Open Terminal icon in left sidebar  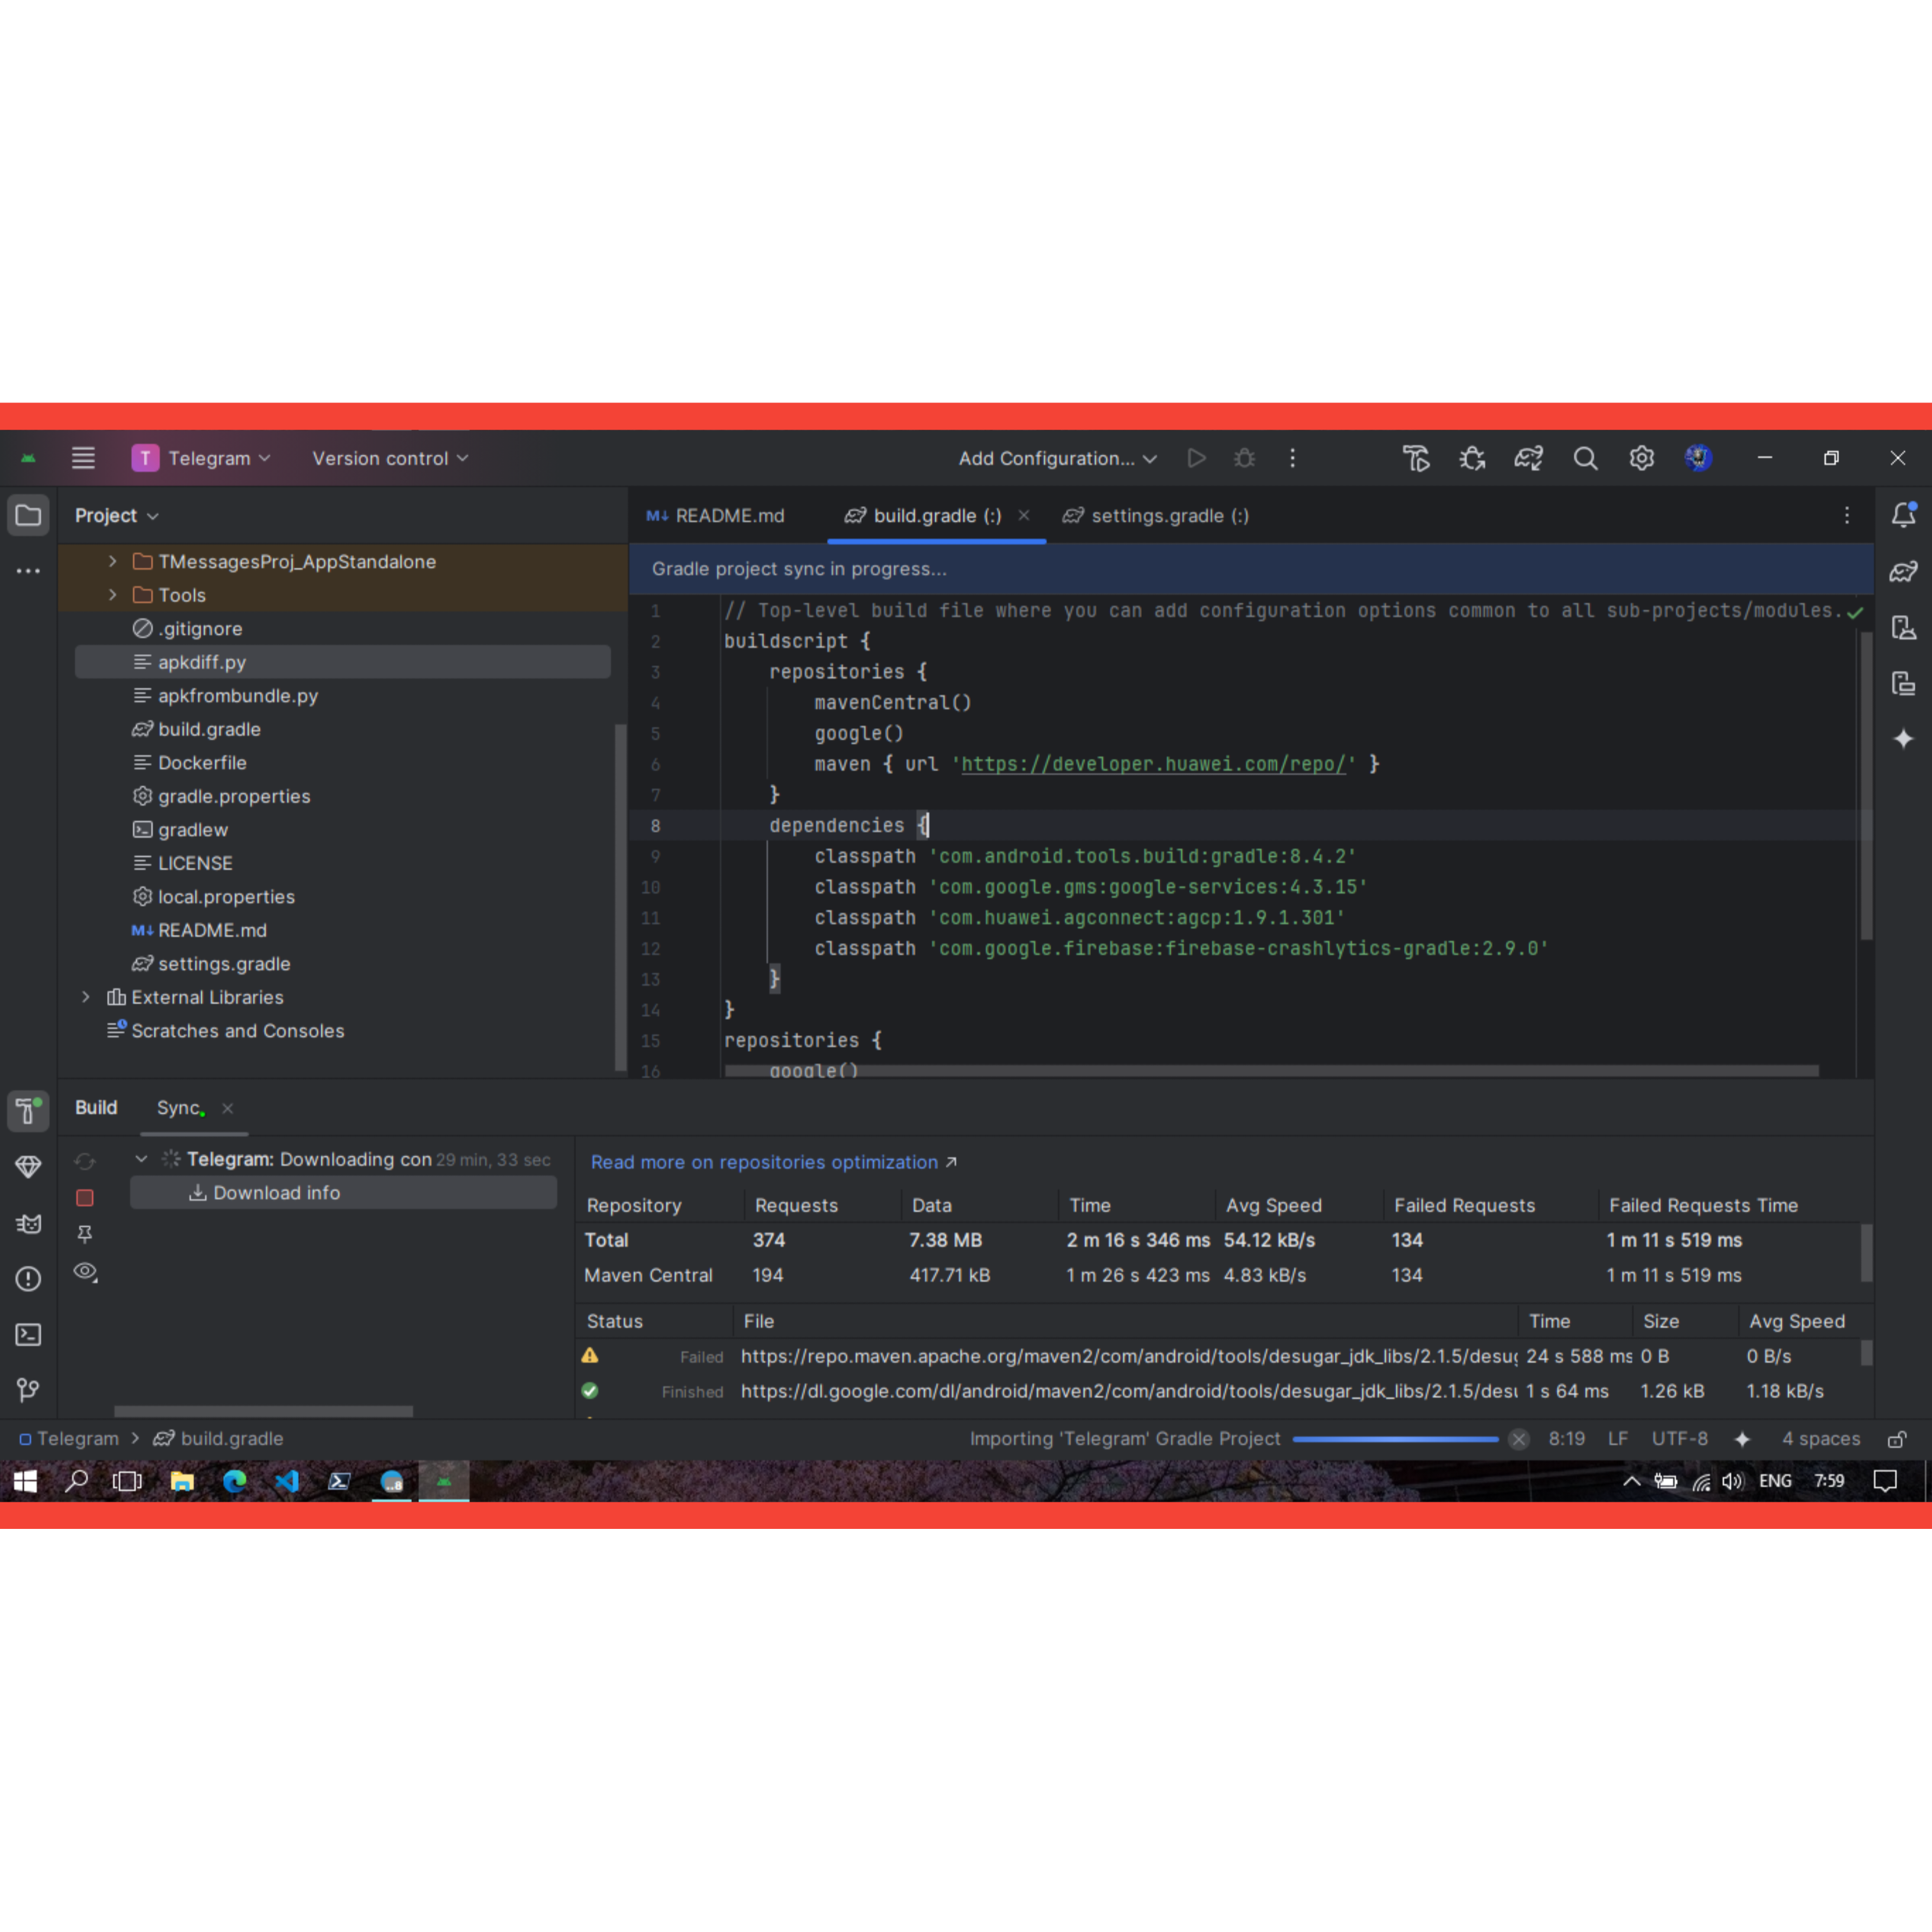[x=28, y=1335]
